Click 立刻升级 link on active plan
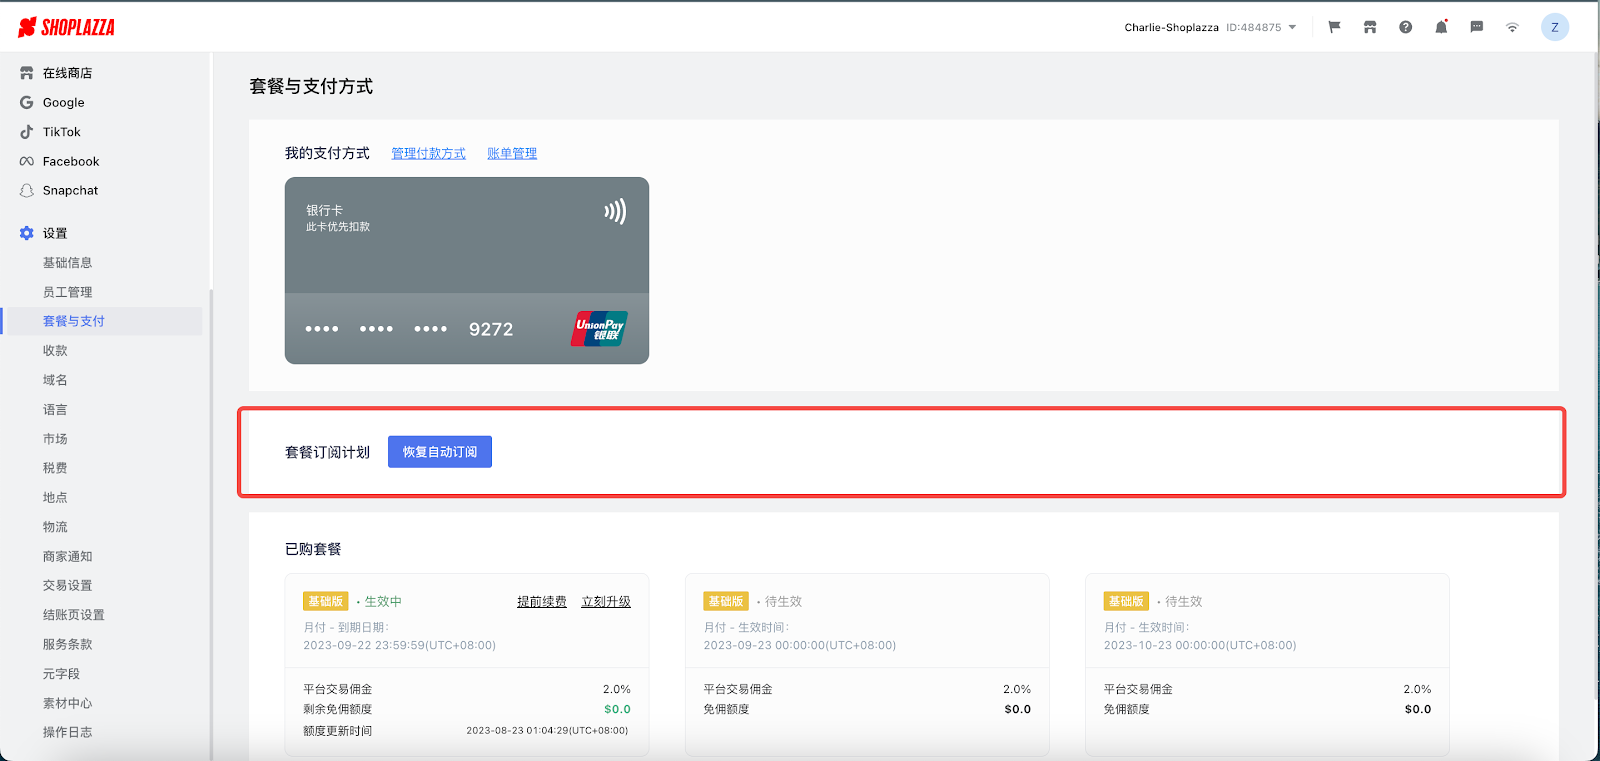Image resolution: width=1600 pixels, height=761 pixels. tap(606, 602)
